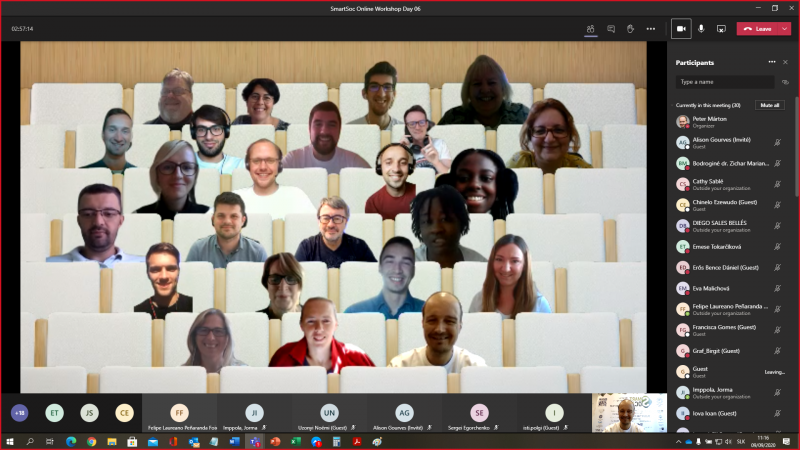Open the Show participants icon
Image resolution: width=800 pixels, height=450 pixels.
pos(591,29)
